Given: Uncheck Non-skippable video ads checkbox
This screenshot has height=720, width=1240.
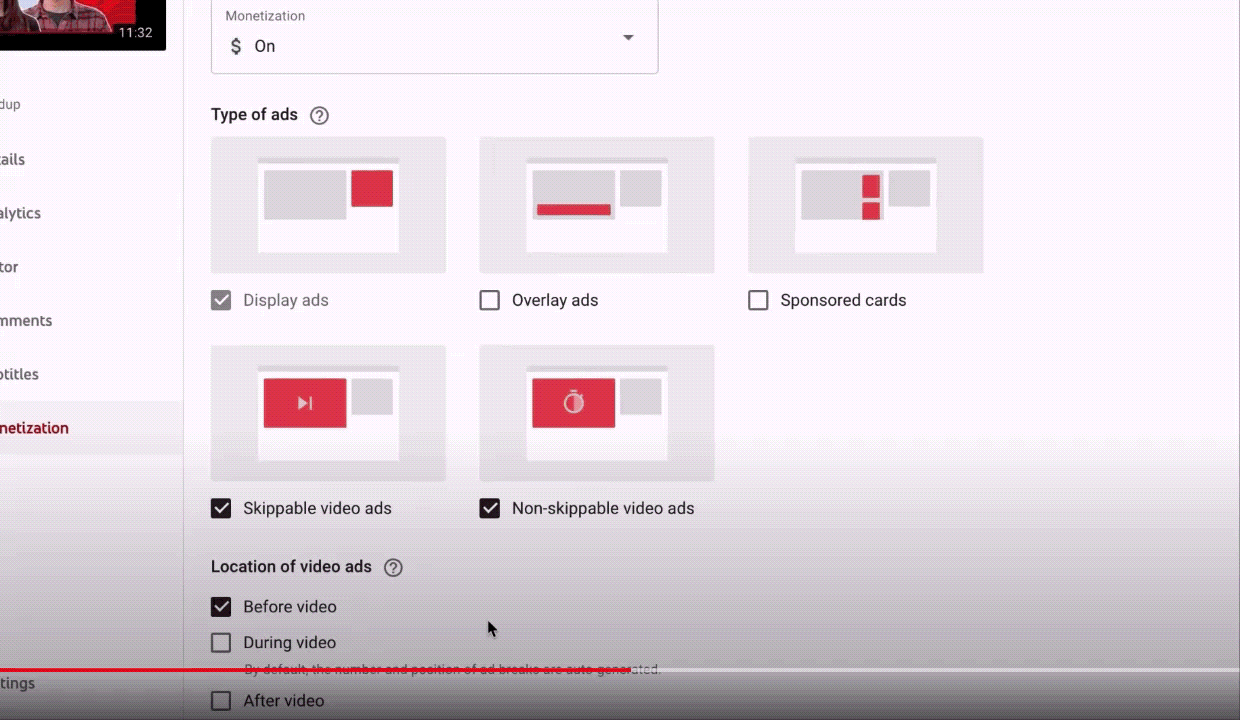Looking at the screenshot, I should pos(490,508).
